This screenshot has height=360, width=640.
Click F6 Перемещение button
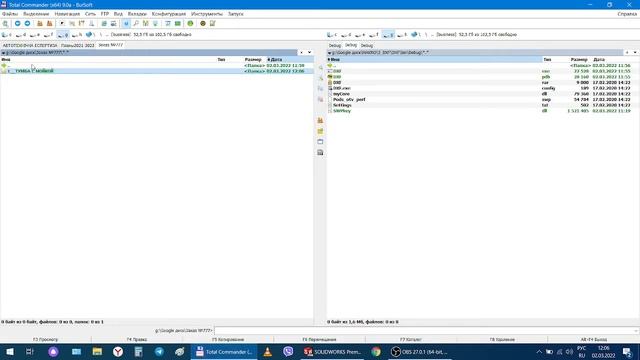319,340
